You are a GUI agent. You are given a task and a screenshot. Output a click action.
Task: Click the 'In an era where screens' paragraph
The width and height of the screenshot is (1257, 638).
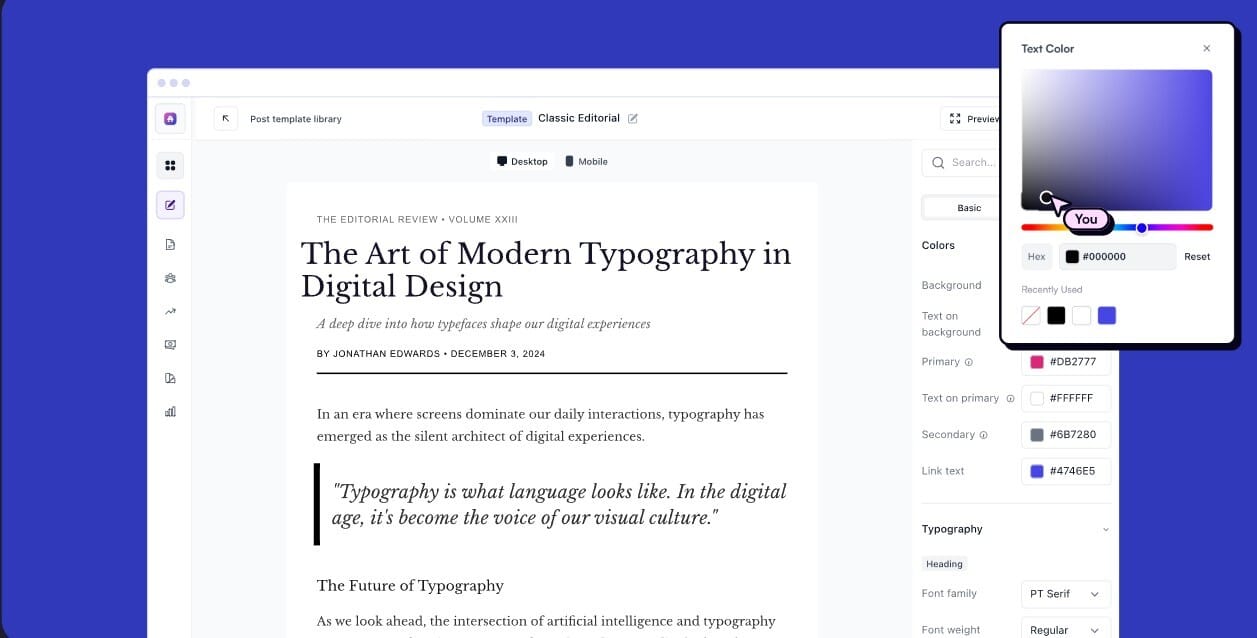(x=541, y=425)
